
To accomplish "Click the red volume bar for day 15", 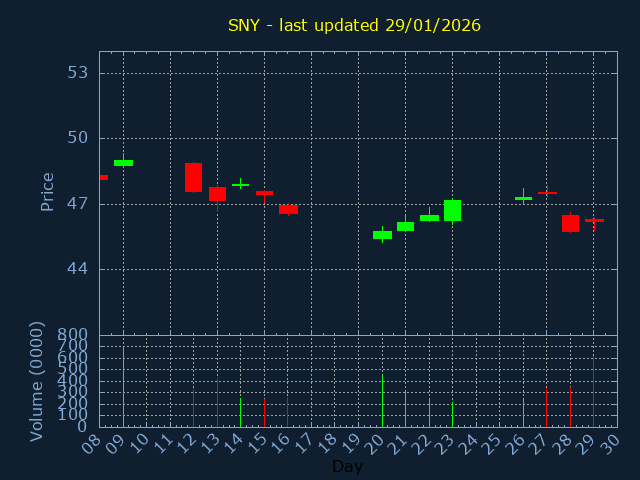I will point(264,413).
